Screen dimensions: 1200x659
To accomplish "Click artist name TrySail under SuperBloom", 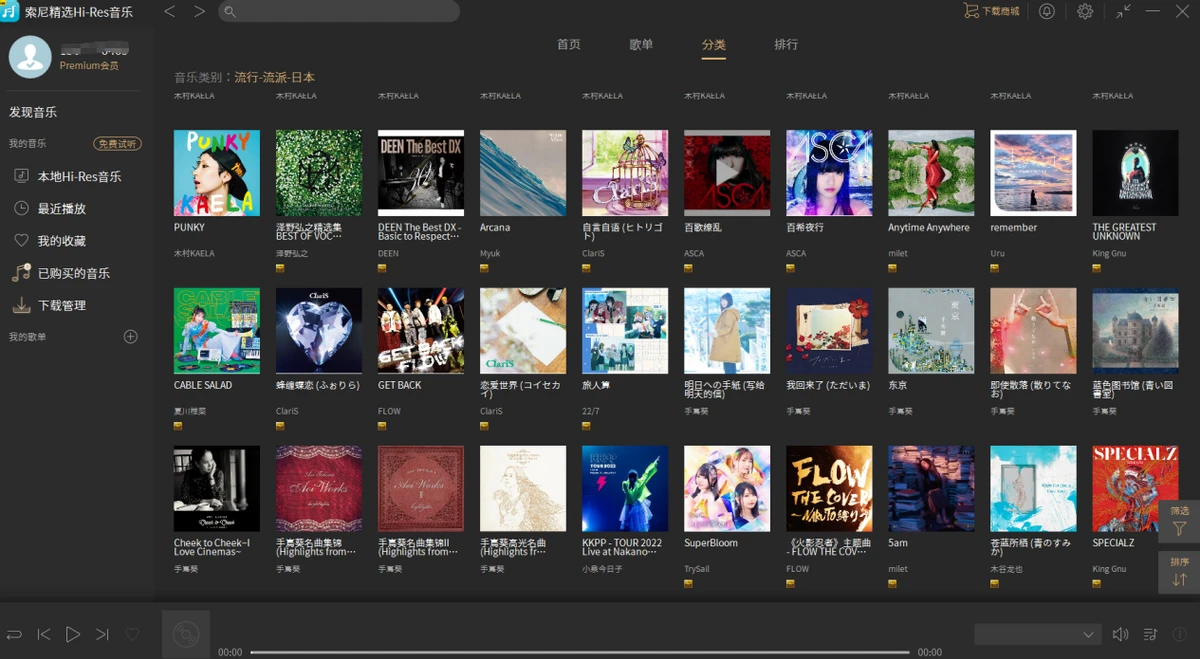I will click(697, 569).
